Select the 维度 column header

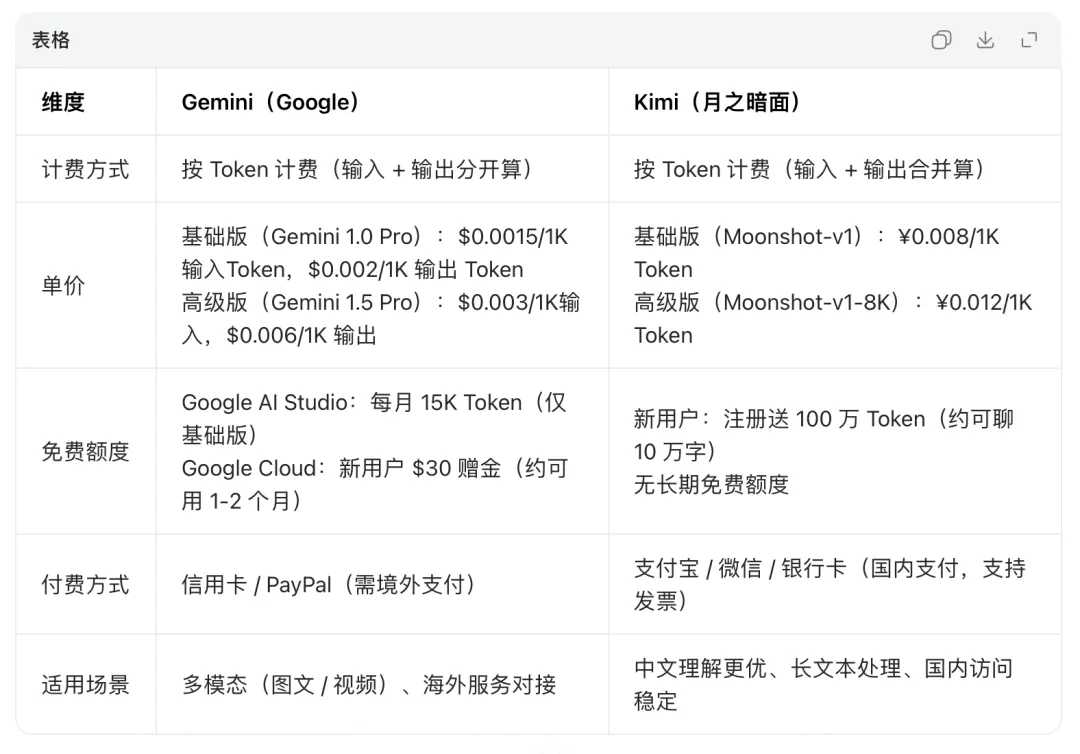tap(63, 102)
